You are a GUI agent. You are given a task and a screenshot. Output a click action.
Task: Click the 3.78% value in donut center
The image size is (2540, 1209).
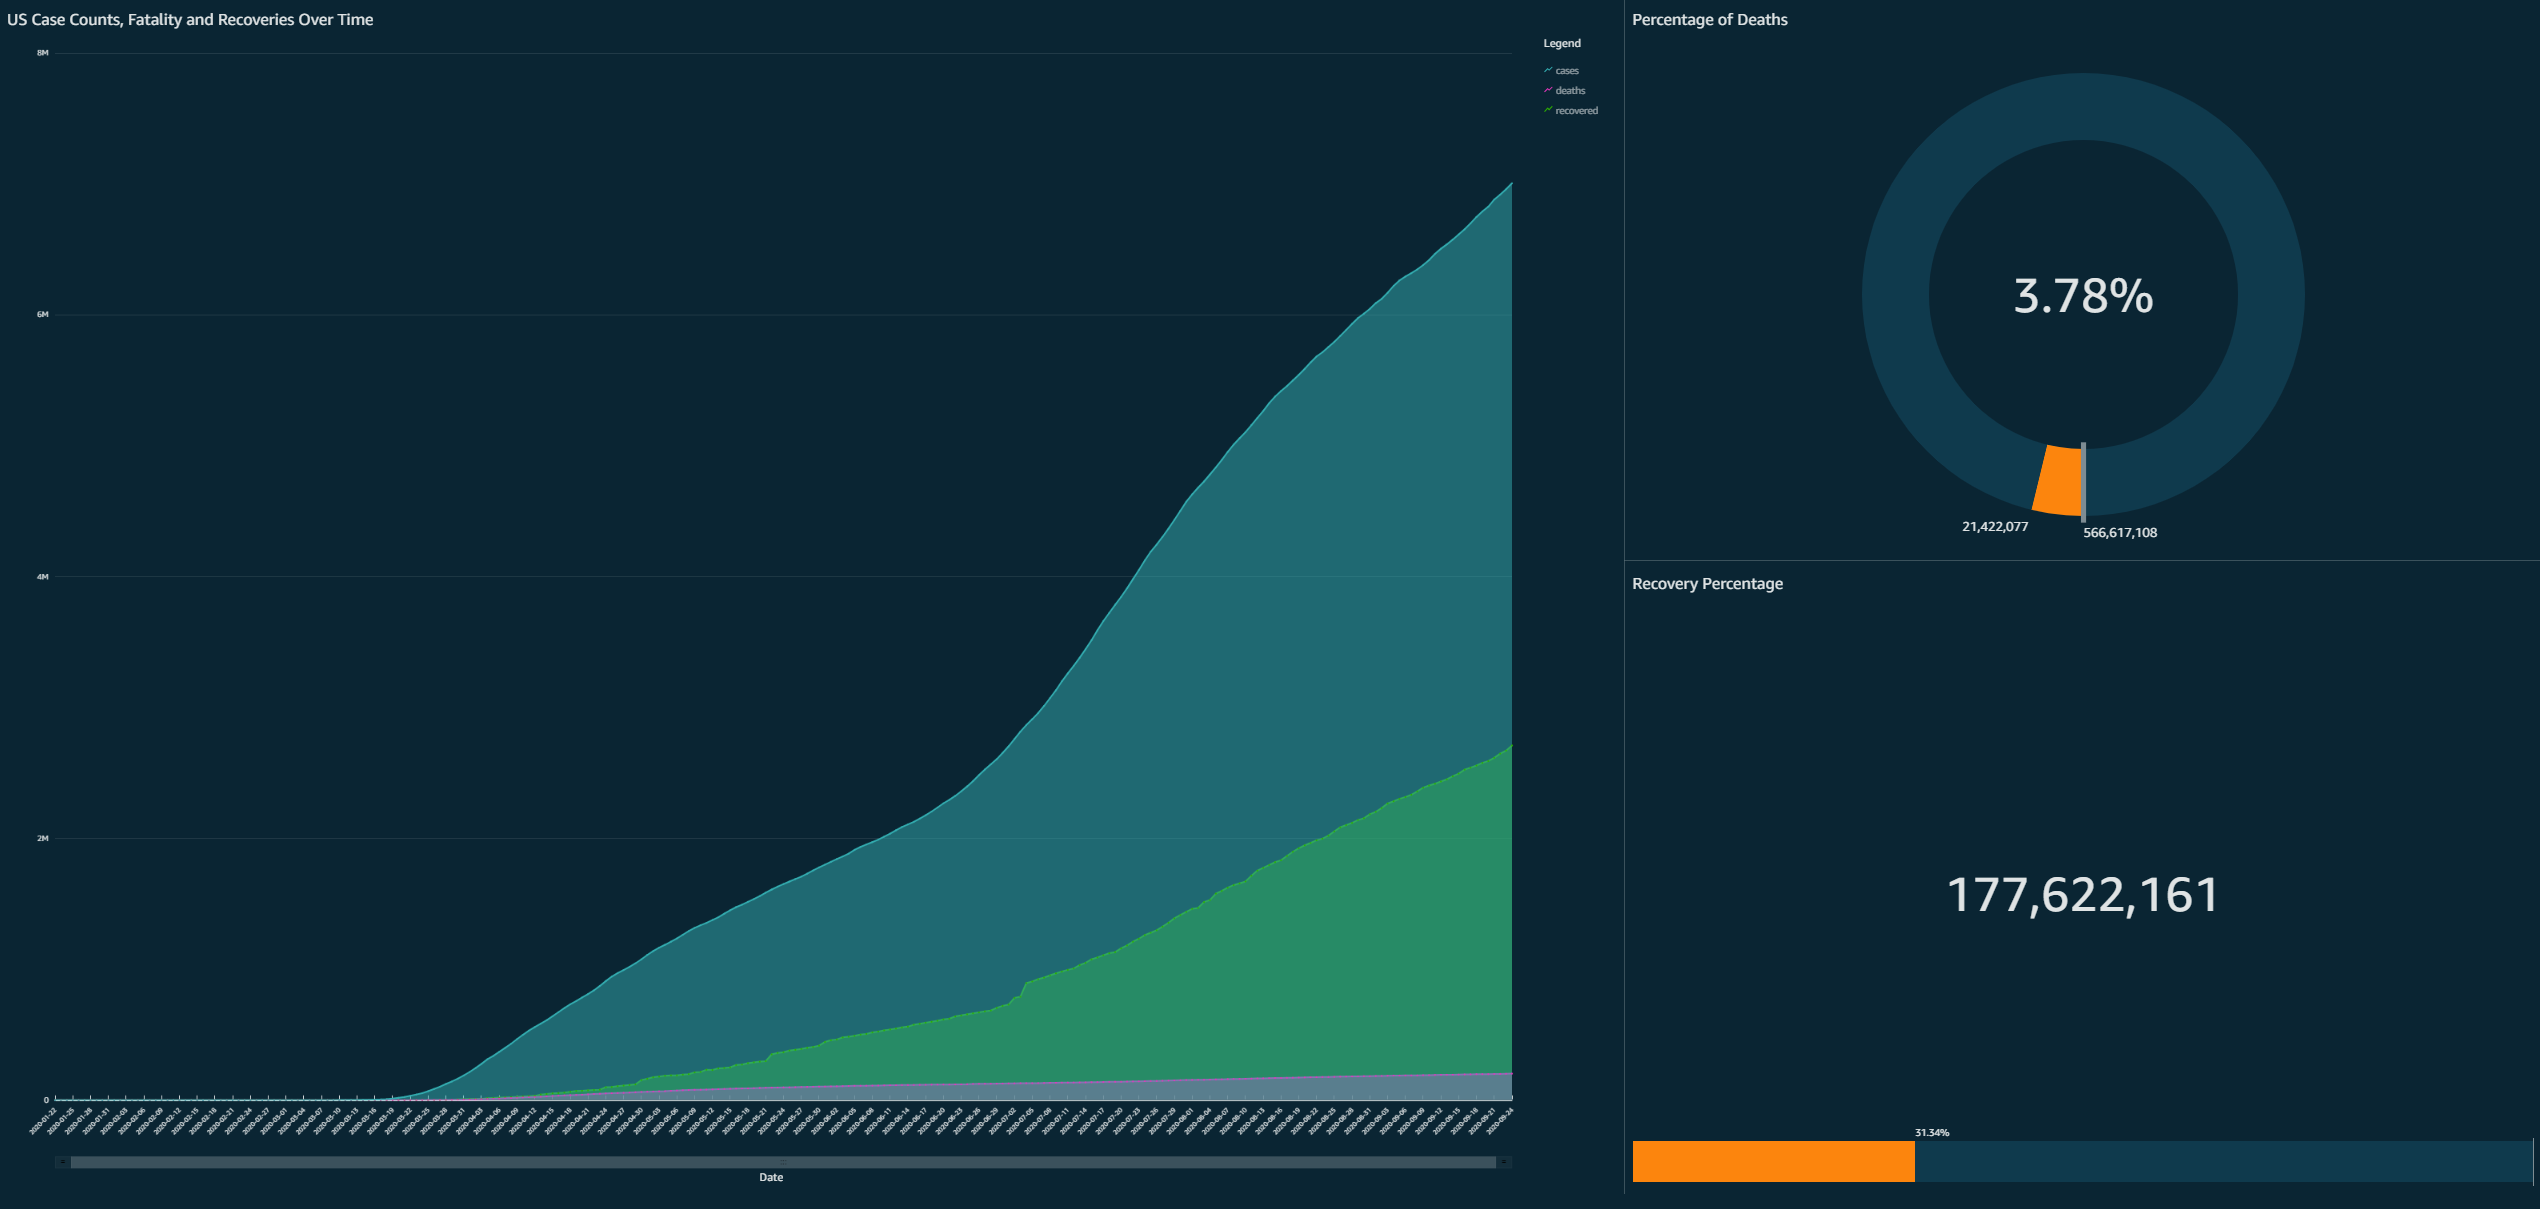2083,296
